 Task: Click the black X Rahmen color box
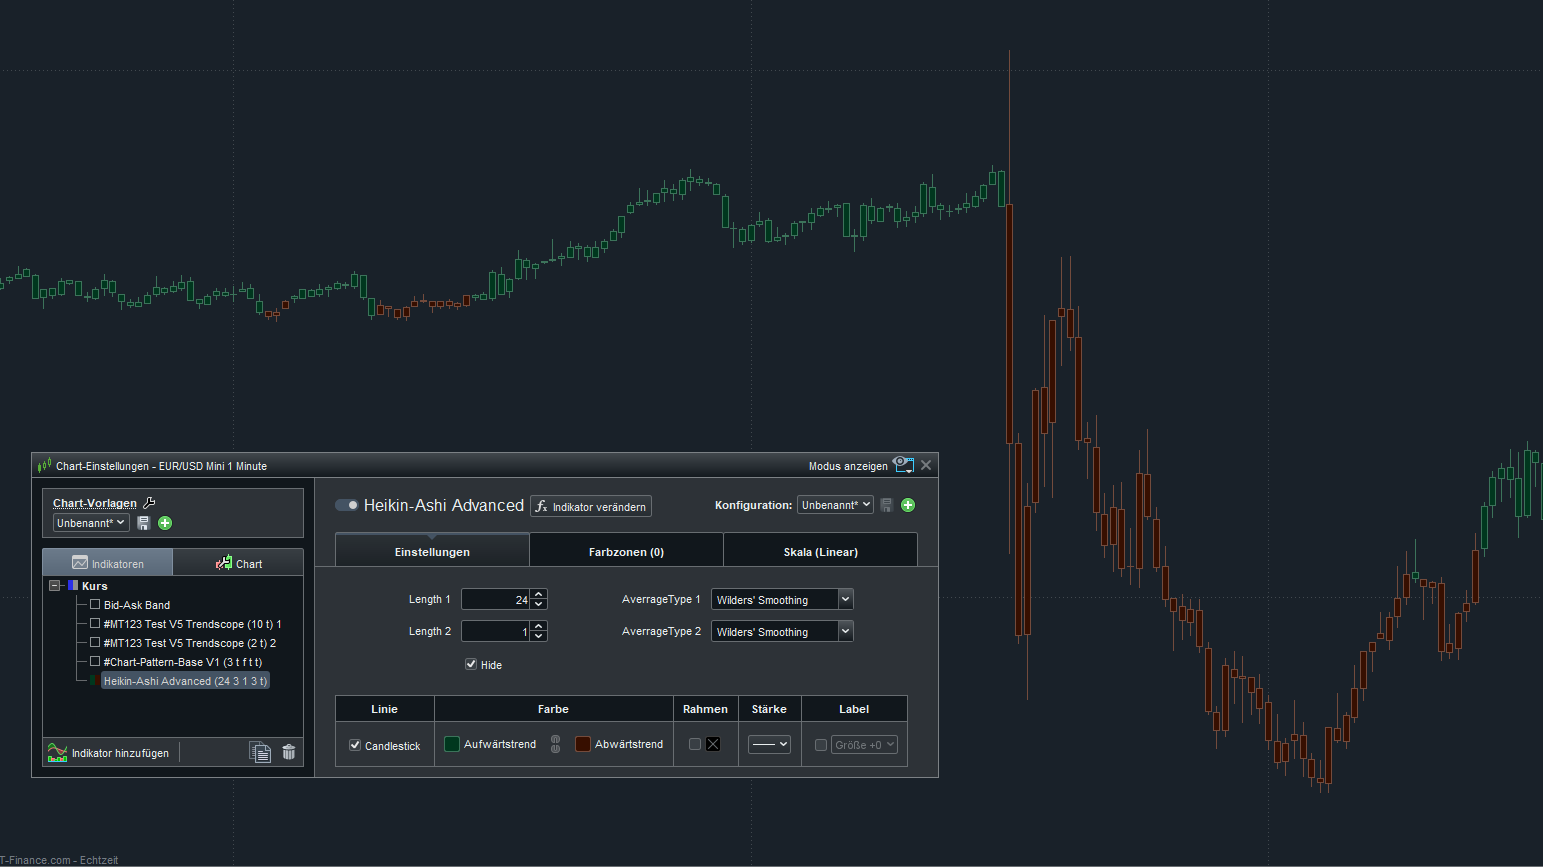713,744
